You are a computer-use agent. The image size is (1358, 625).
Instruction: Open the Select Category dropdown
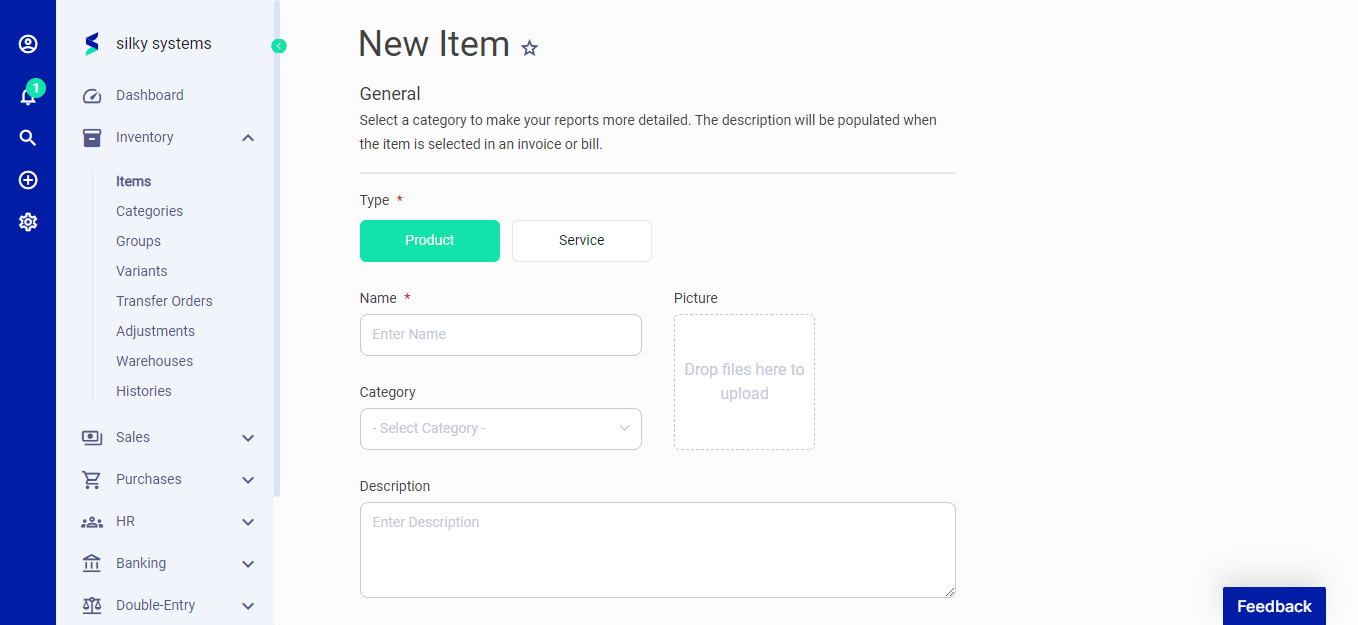tap(501, 429)
